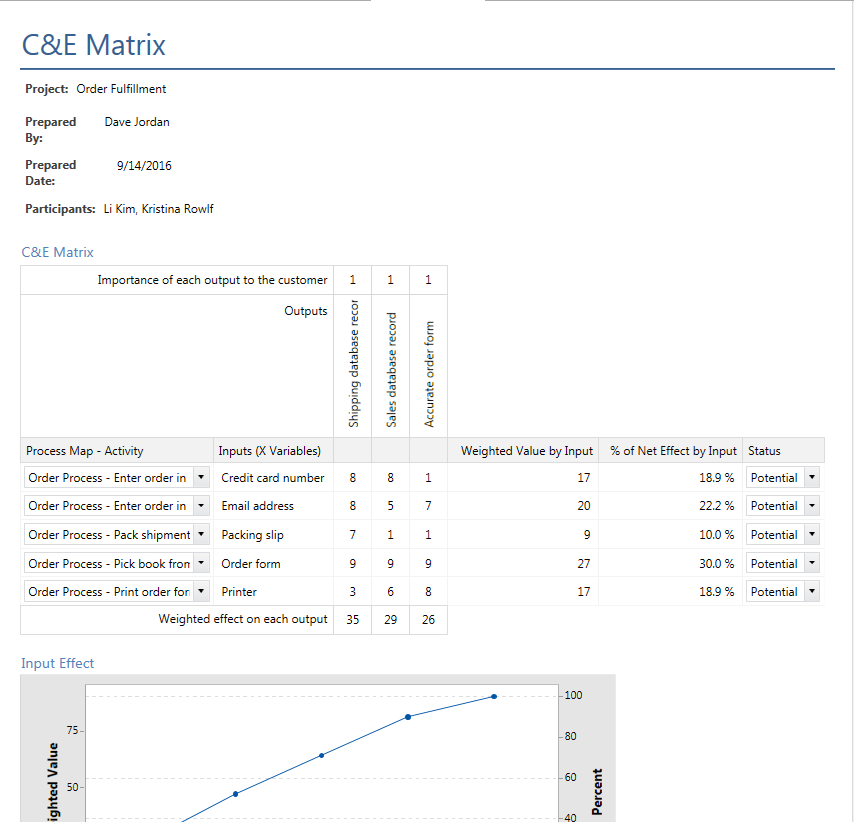The height and width of the screenshot is (822, 854).
Task: Click the Shipping database record output header
Action: pos(353,364)
